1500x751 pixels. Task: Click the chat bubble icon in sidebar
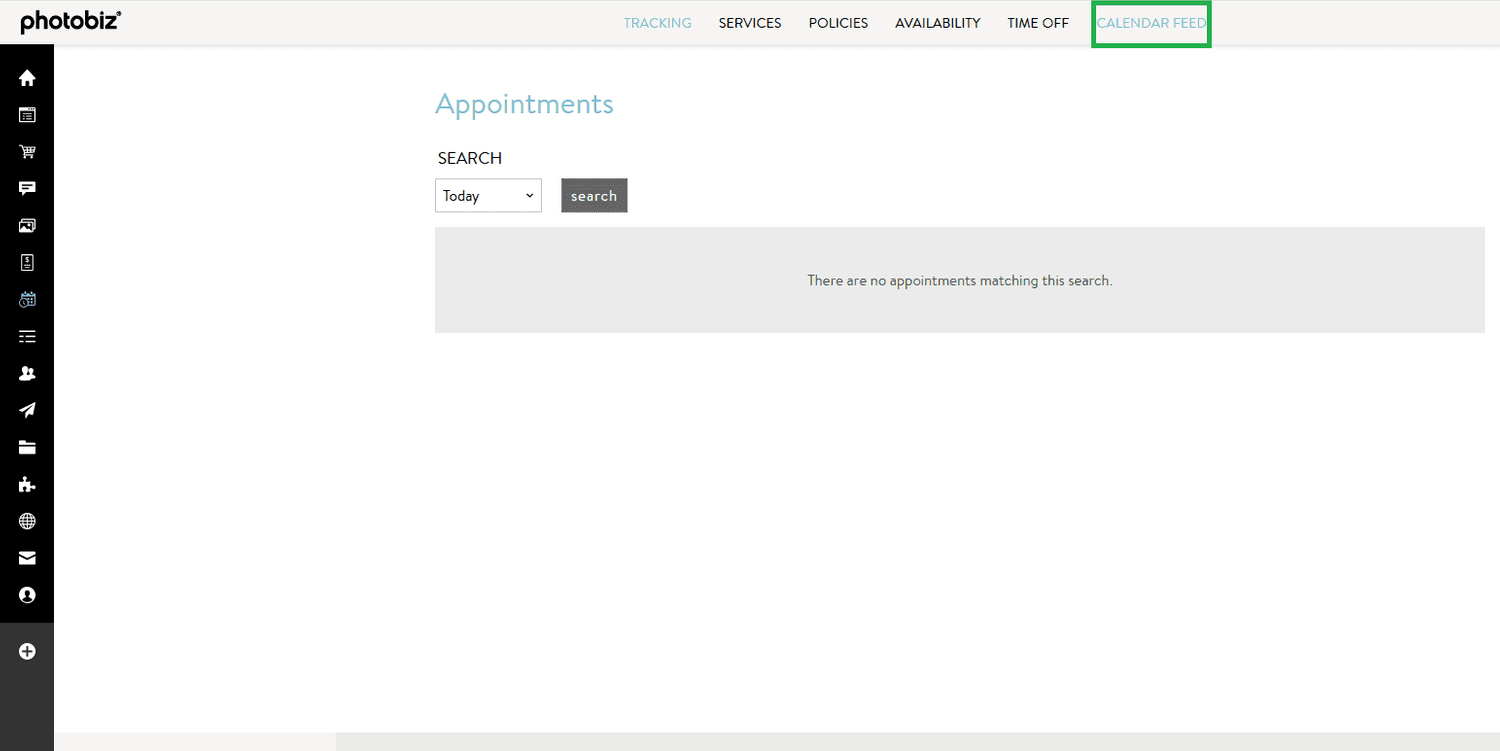27,189
